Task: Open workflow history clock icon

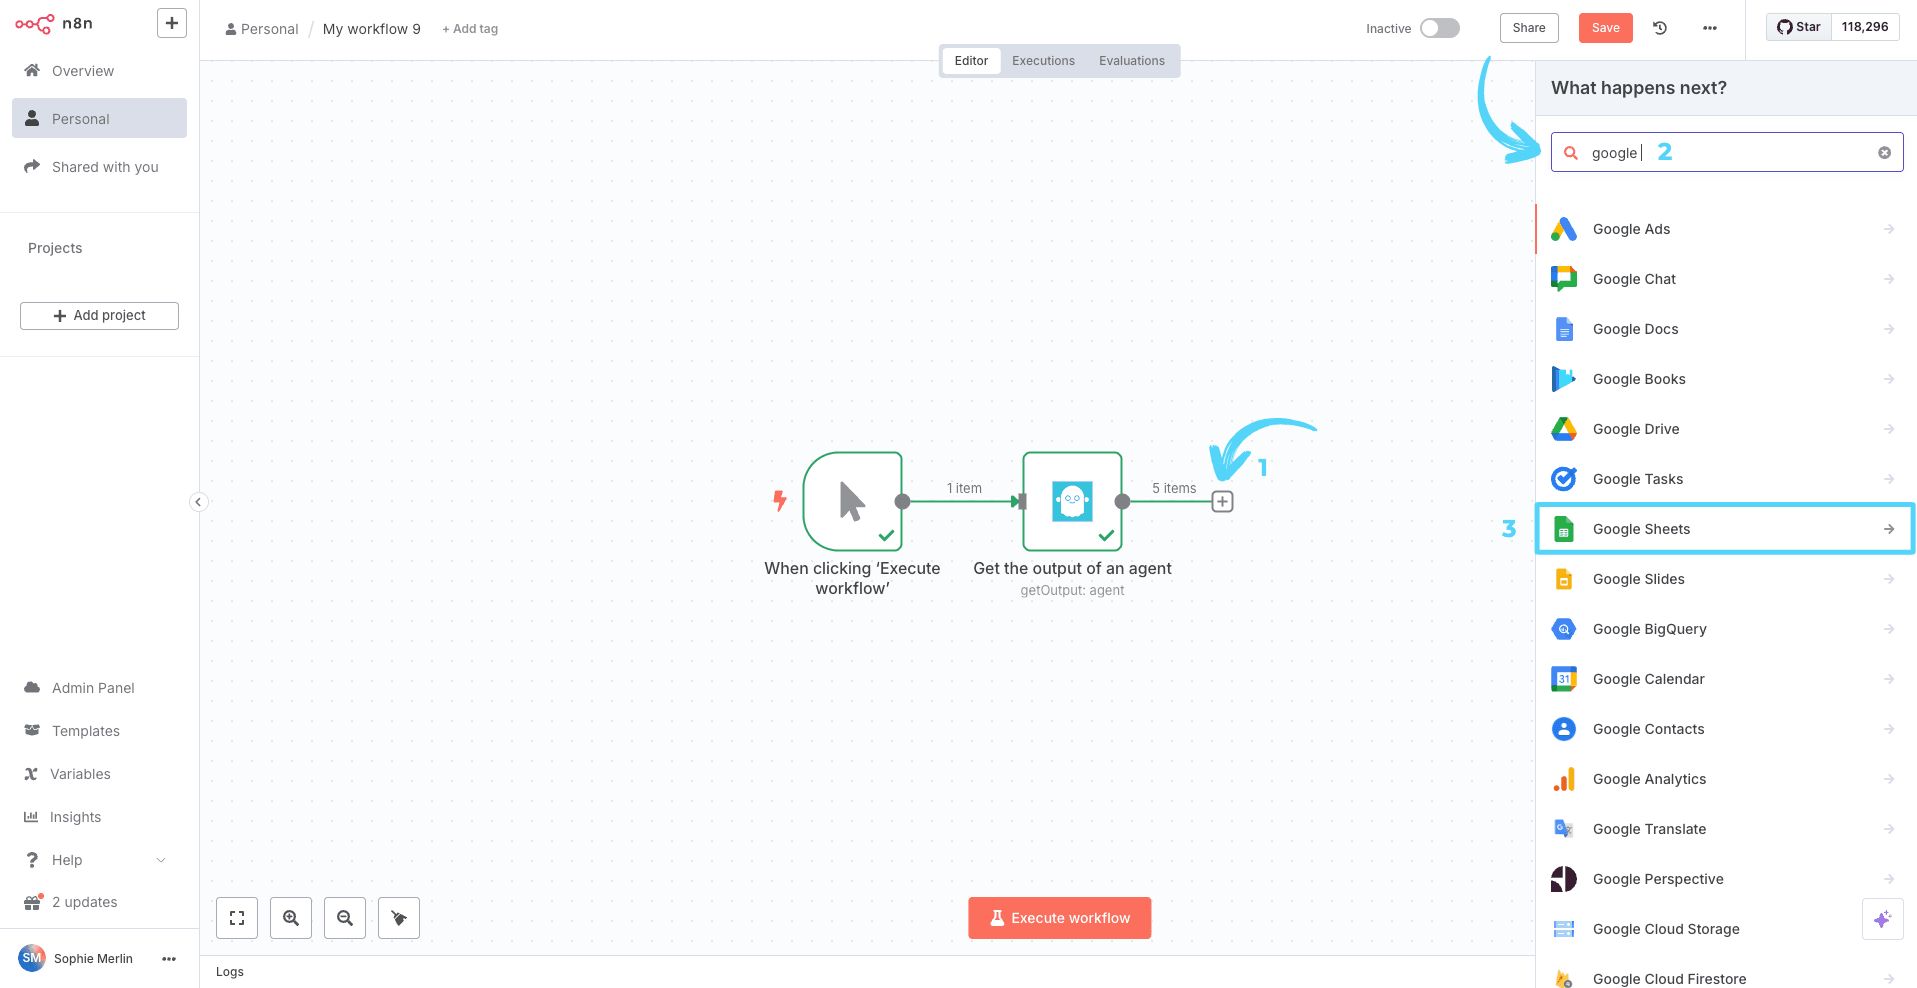Action: click(1660, 28)
